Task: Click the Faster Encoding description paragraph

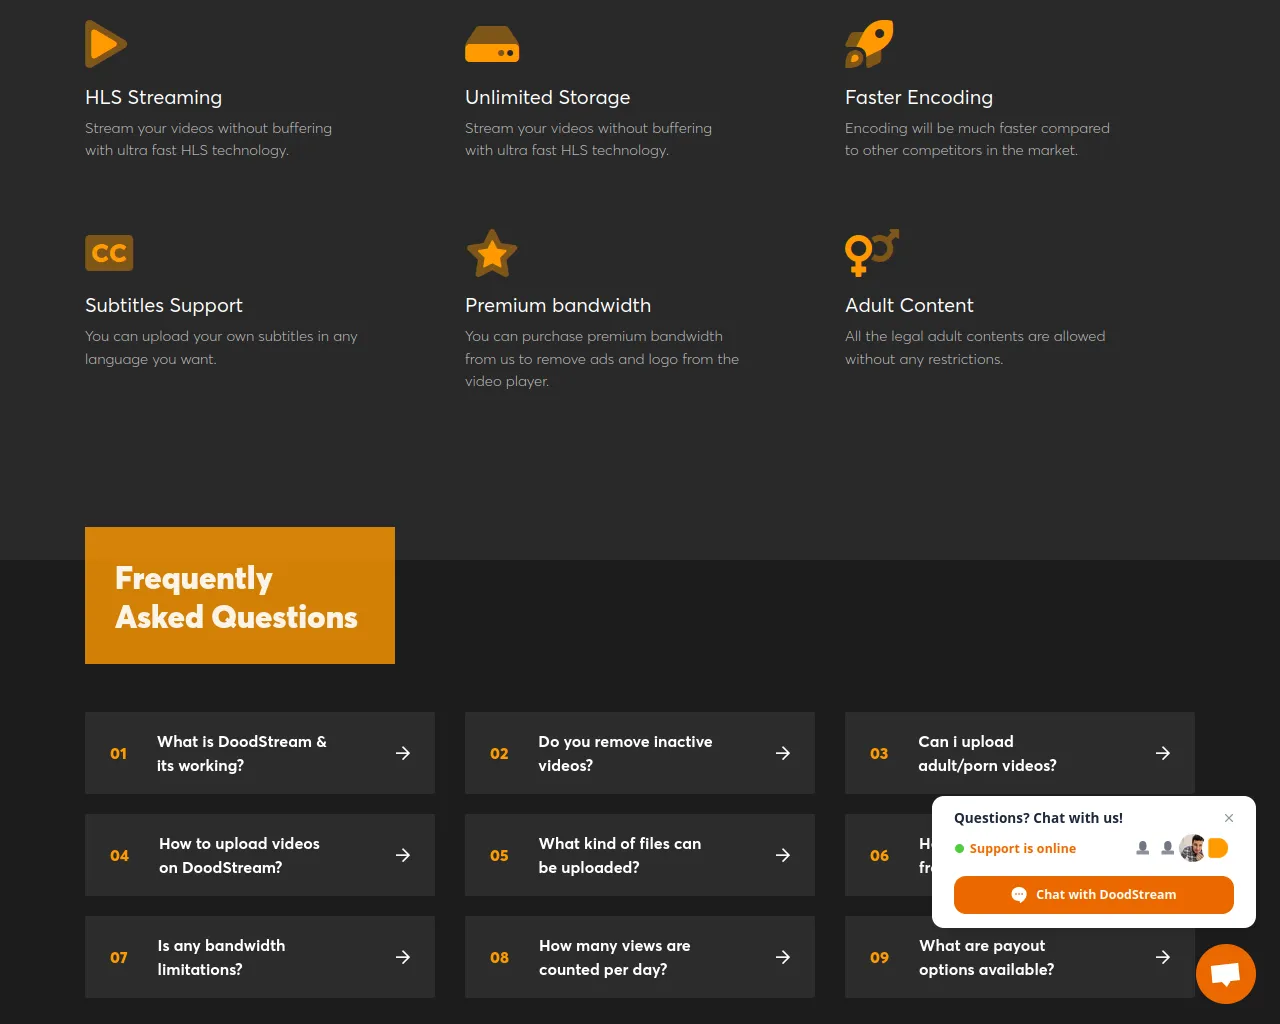Action: pyautogui.click(x=977, y=139)
